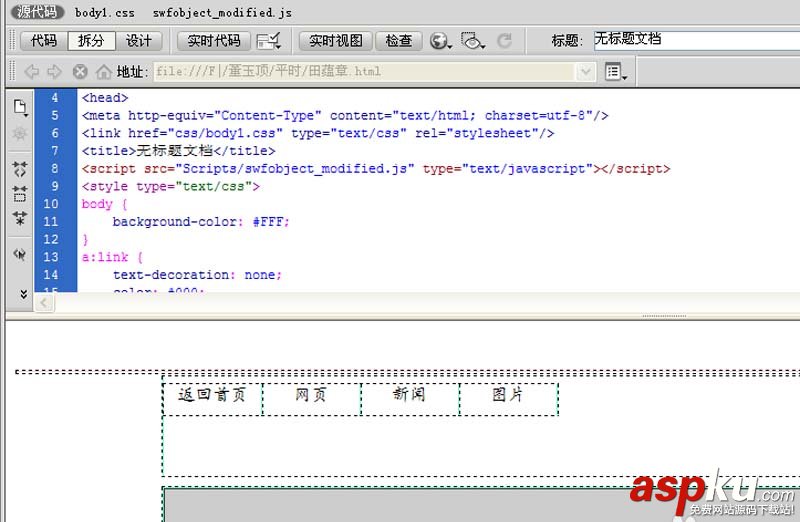
Task: Click 新闻 nav item in design view
Action: pos(410,394)
